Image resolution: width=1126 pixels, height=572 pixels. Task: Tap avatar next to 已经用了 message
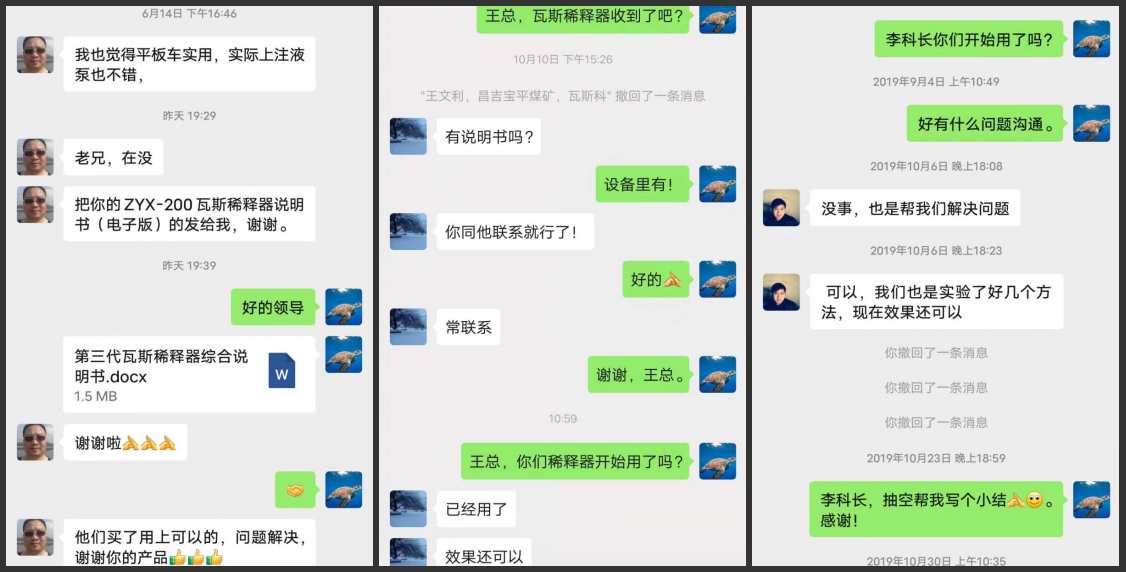[408, 509]
